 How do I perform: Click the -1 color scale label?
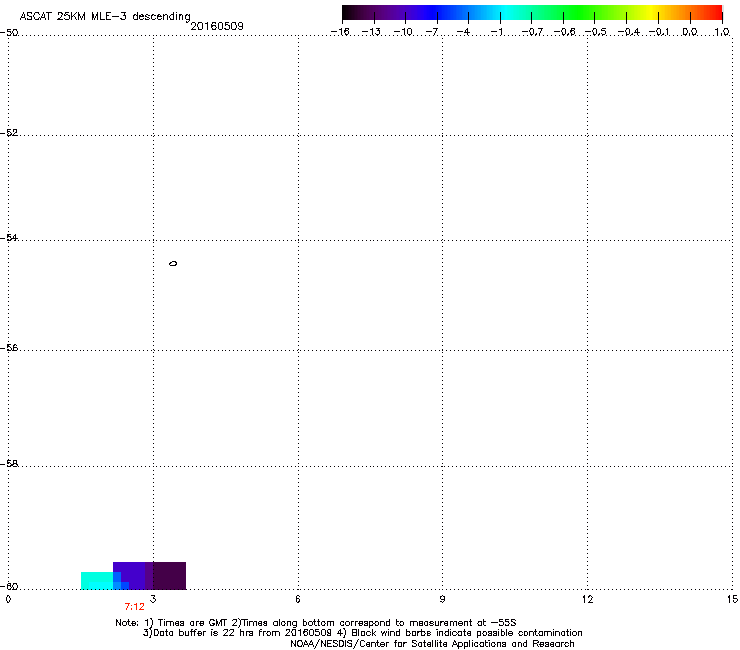pos(496,32)
